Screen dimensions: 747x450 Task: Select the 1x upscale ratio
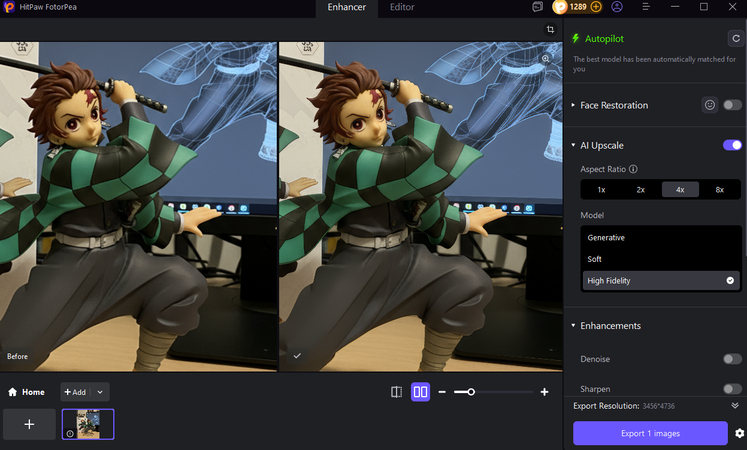point(601,190)
